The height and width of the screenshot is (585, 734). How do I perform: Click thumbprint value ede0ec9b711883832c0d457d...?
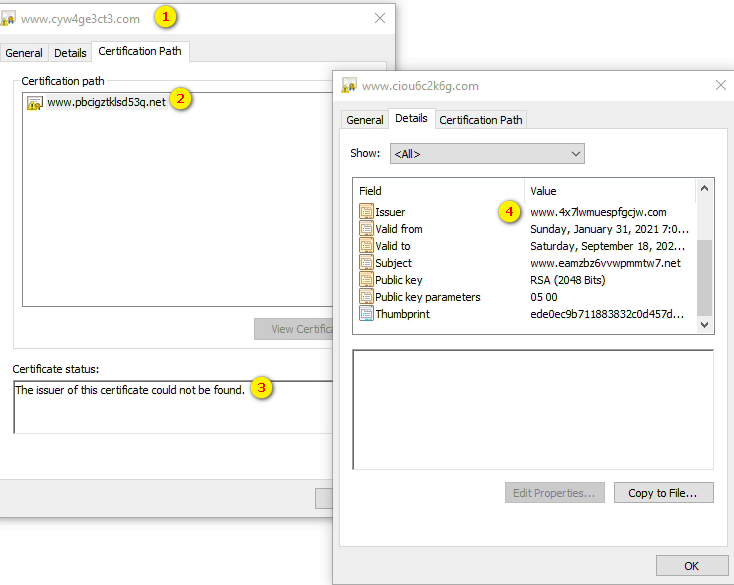click(607, 314)
